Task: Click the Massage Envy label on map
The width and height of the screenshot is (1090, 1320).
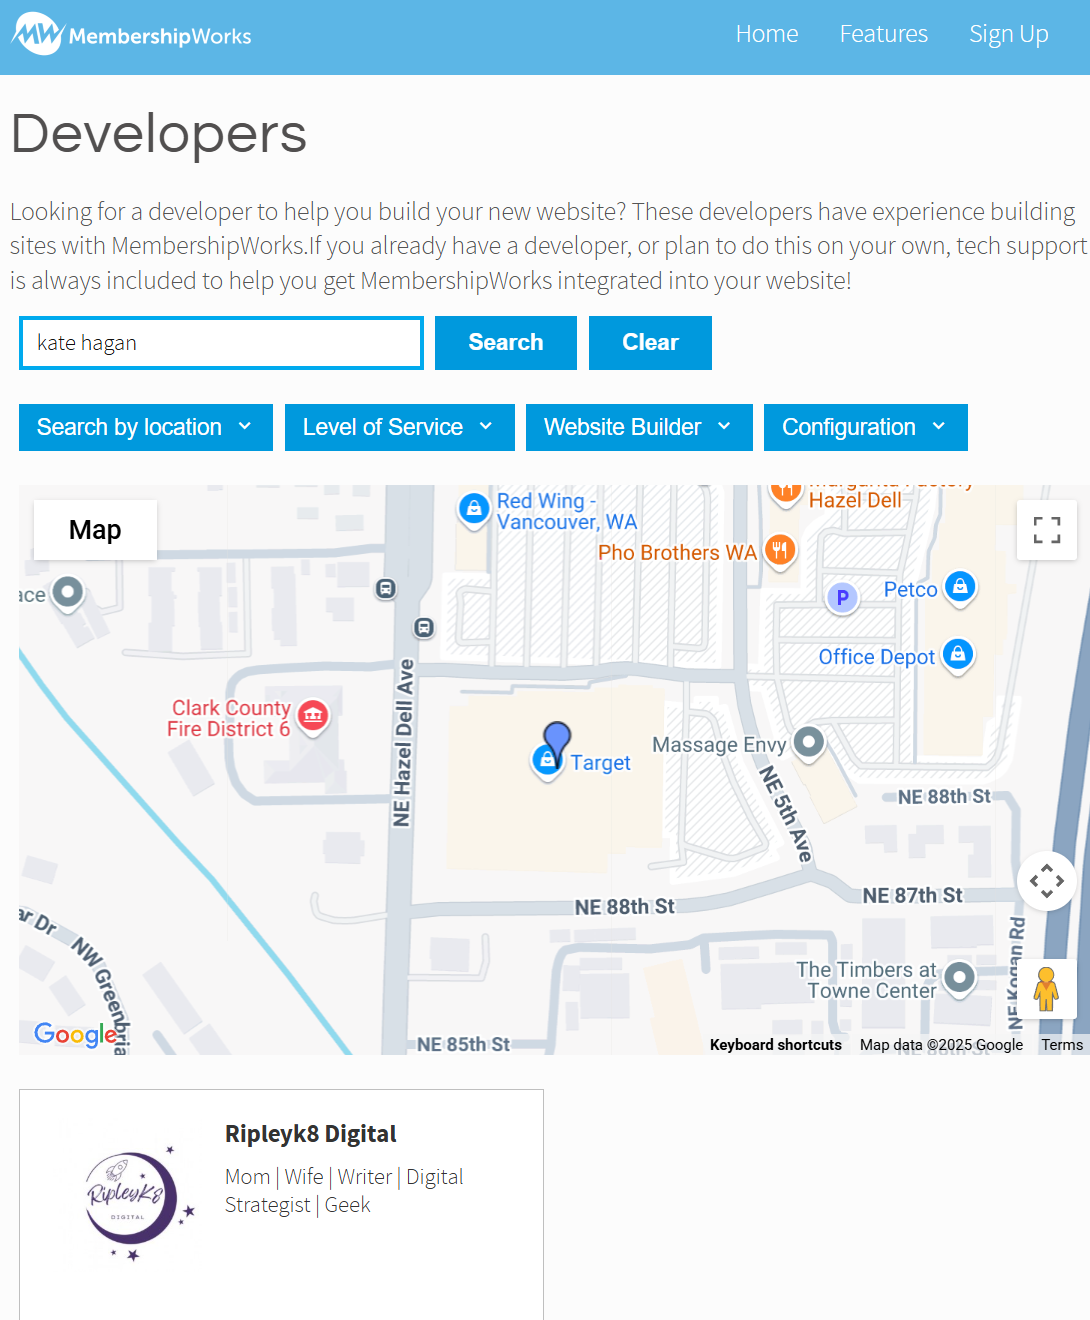Action: click(719, 745)
